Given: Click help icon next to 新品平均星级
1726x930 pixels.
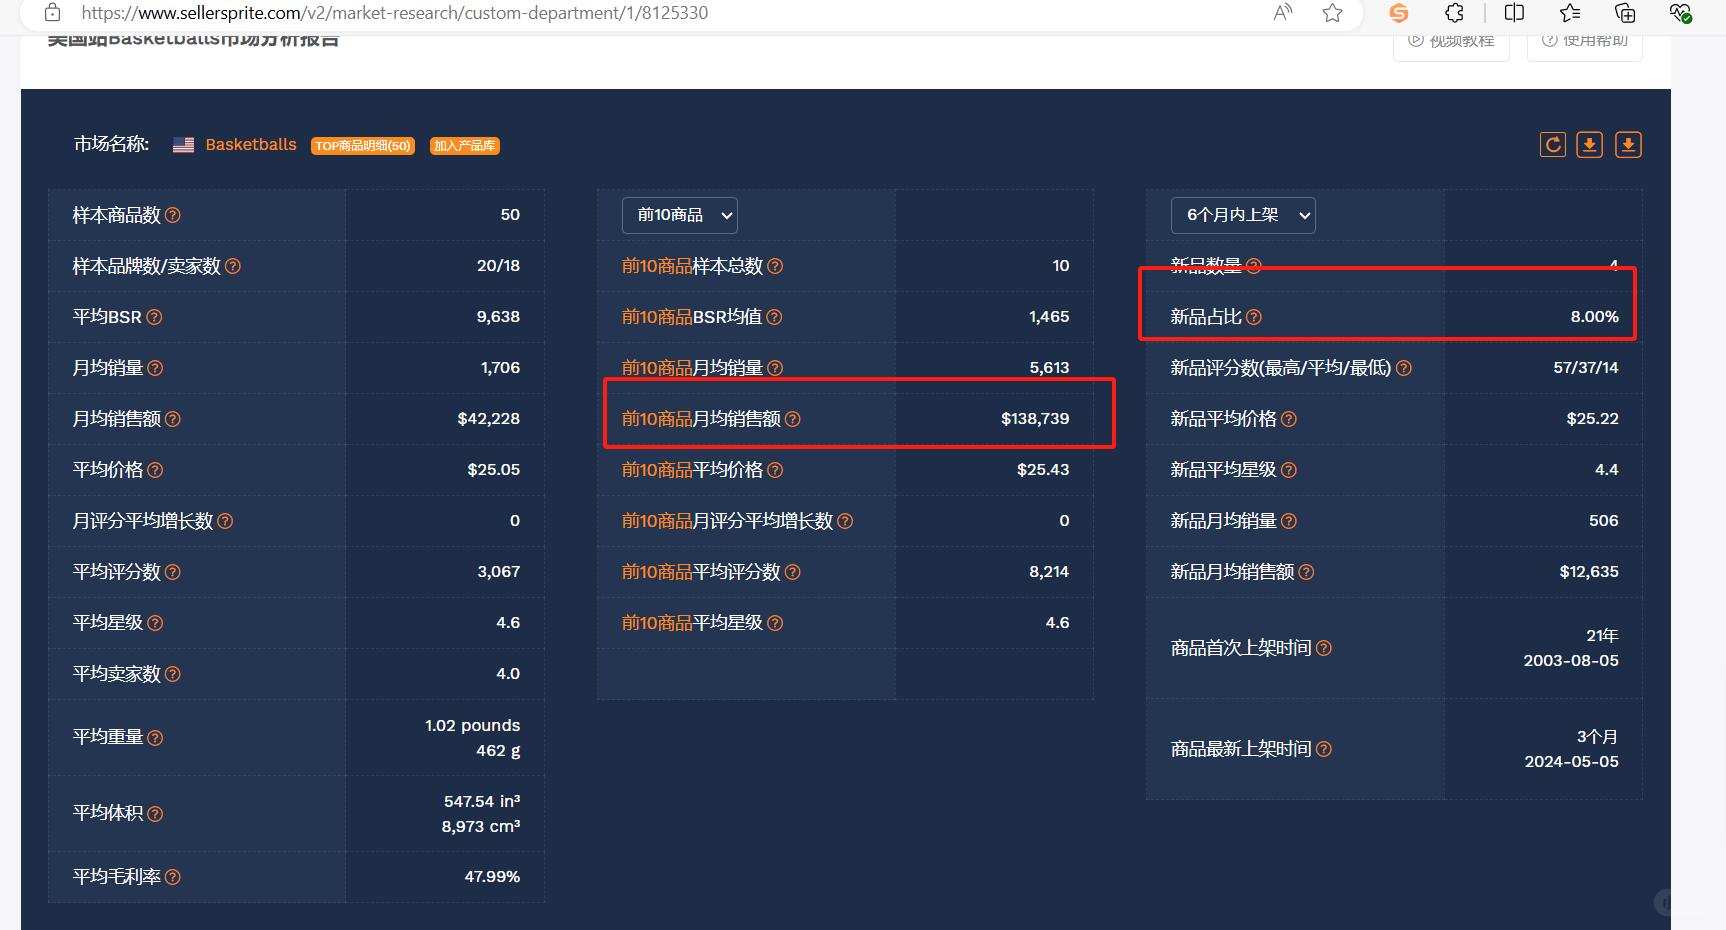Looking at the screenshot, I should coord(1288,470).
